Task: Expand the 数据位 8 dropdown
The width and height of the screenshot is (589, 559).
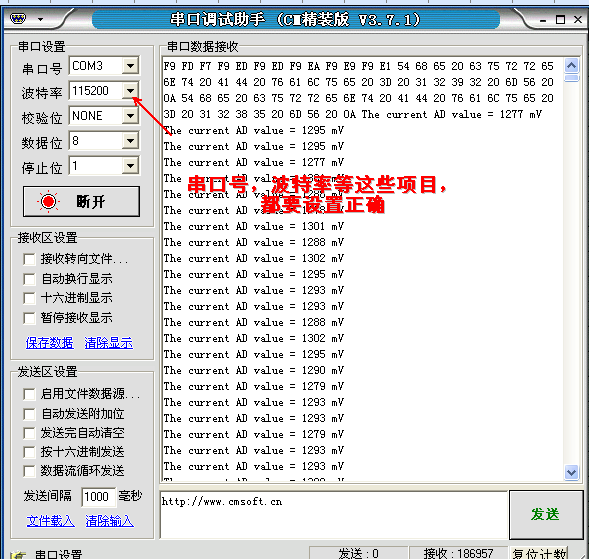Action: coord(130,141)
